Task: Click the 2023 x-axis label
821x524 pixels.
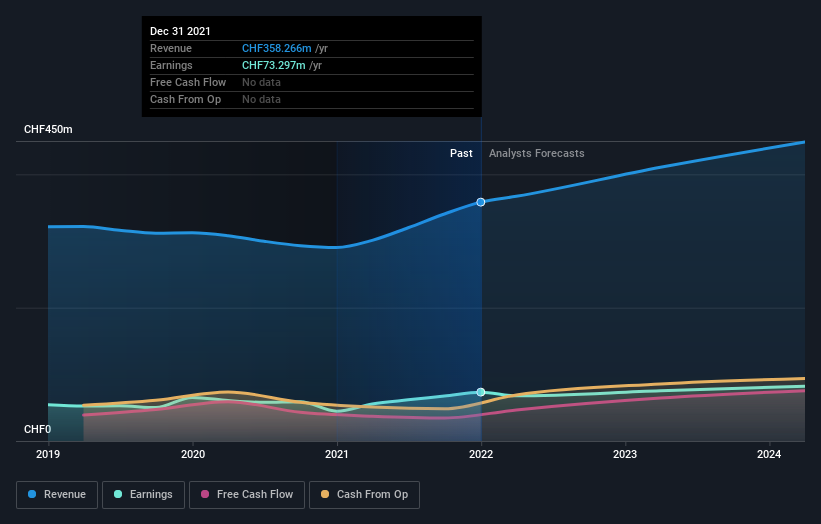Action: coord(625,454)
